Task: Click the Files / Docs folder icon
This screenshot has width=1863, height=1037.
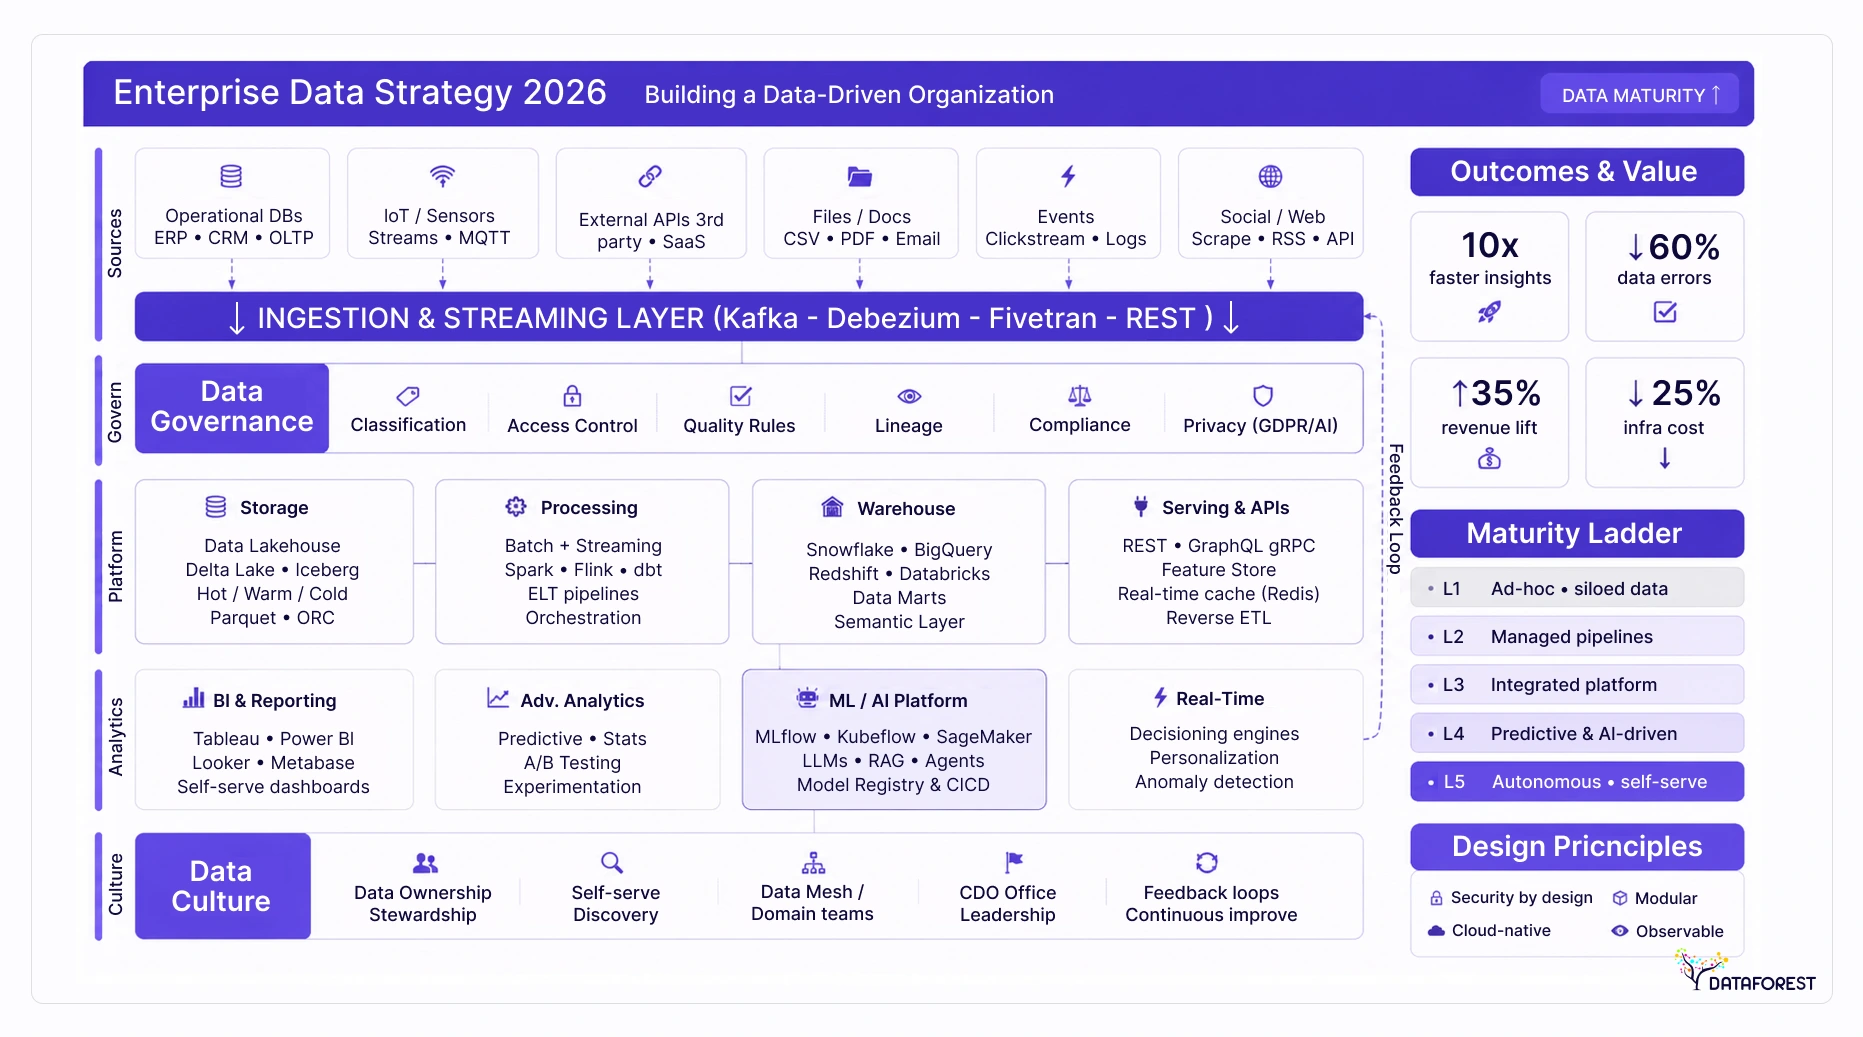Action: (x=860, y=177)
